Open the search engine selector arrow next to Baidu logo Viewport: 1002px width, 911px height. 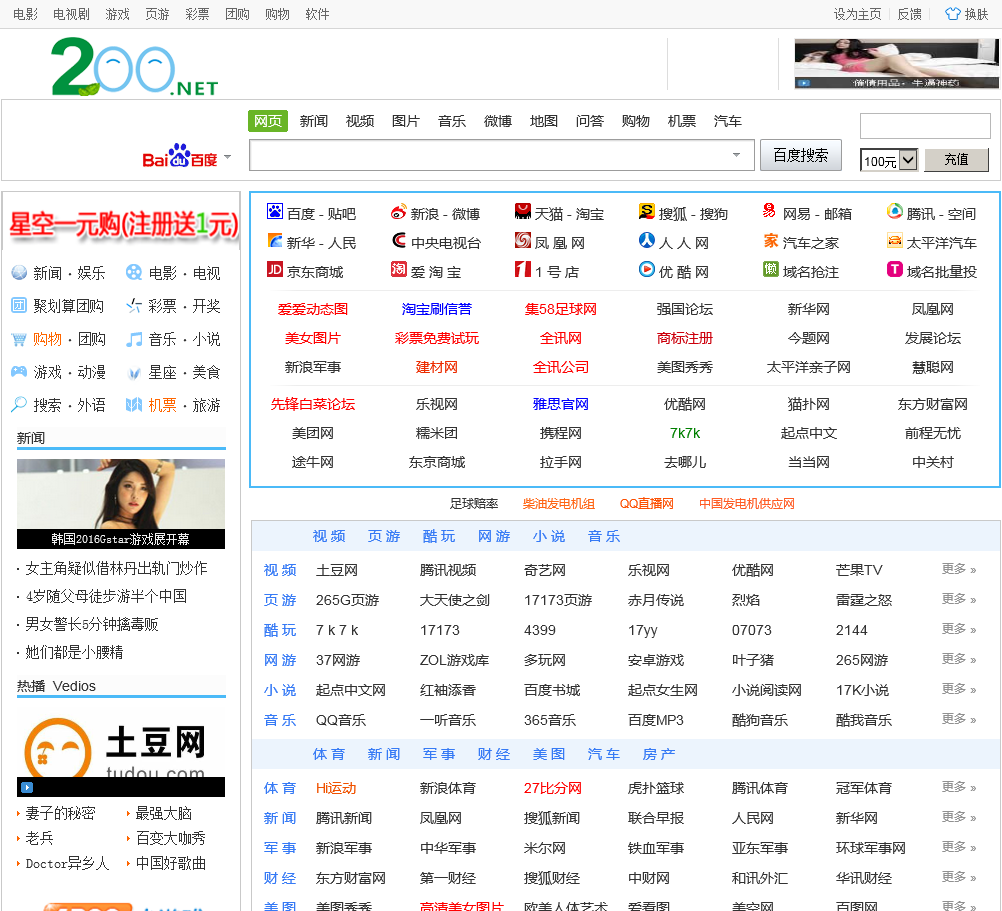tap(227, 157)
